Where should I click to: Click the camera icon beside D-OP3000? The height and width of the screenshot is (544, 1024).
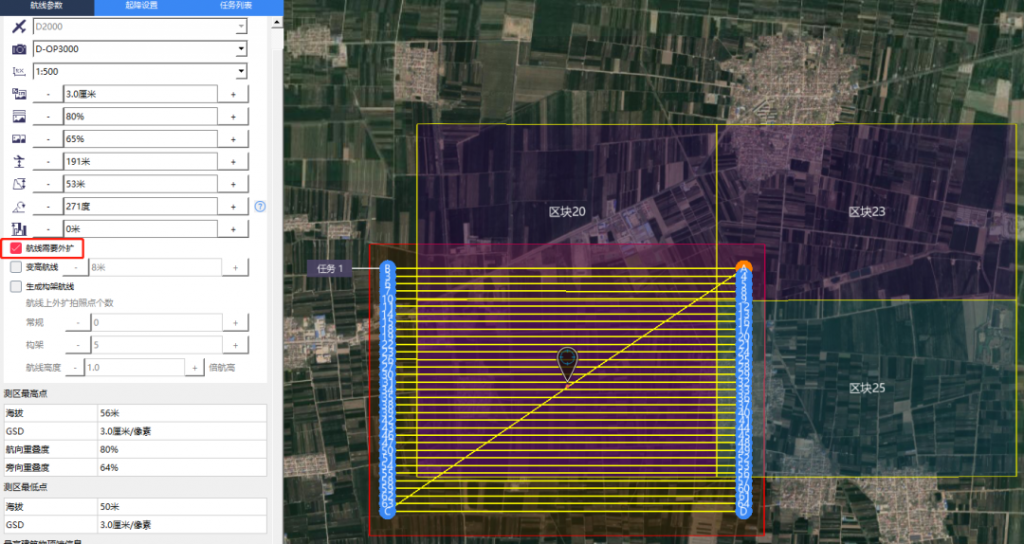[x=19, y=49]
